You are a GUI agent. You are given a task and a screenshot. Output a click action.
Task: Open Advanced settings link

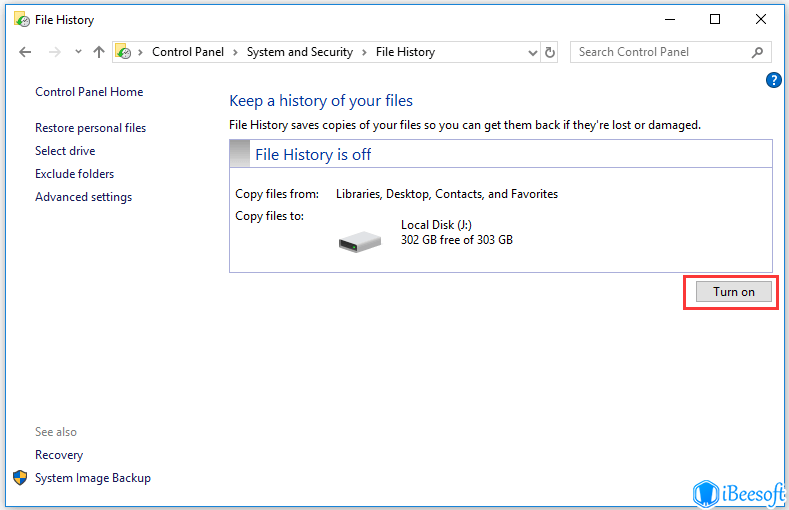point(84,197)
